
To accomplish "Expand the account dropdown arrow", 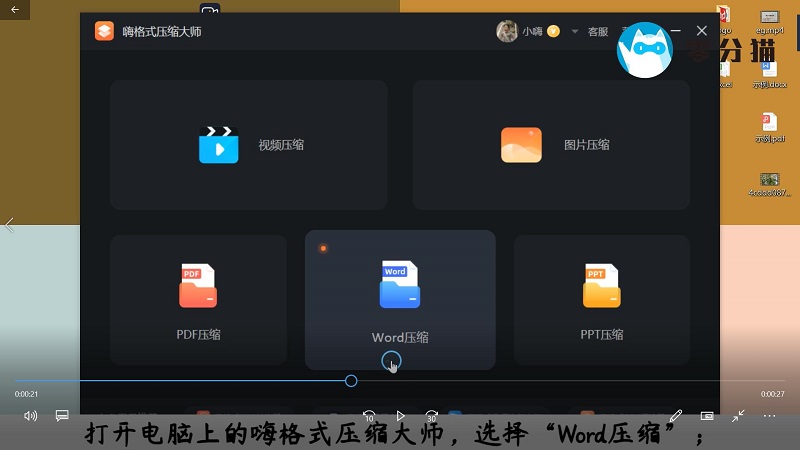I will pos(575,32).
